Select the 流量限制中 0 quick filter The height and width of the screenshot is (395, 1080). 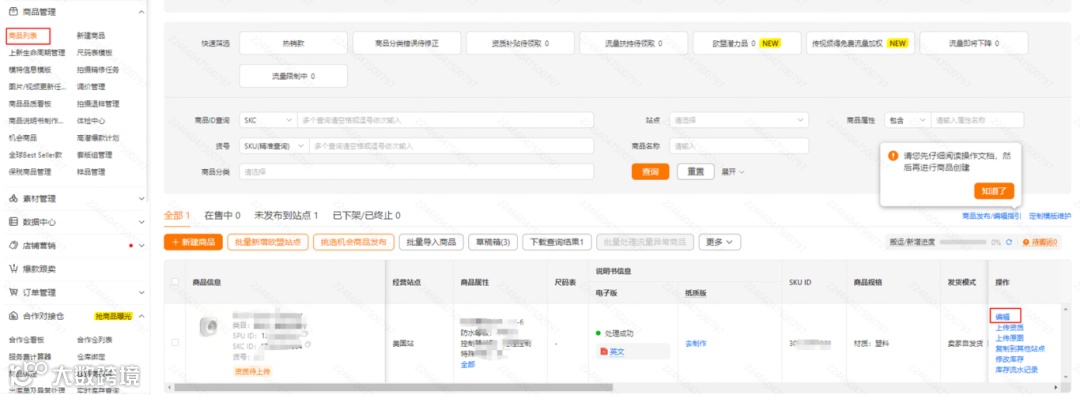[x=293, y=76]
